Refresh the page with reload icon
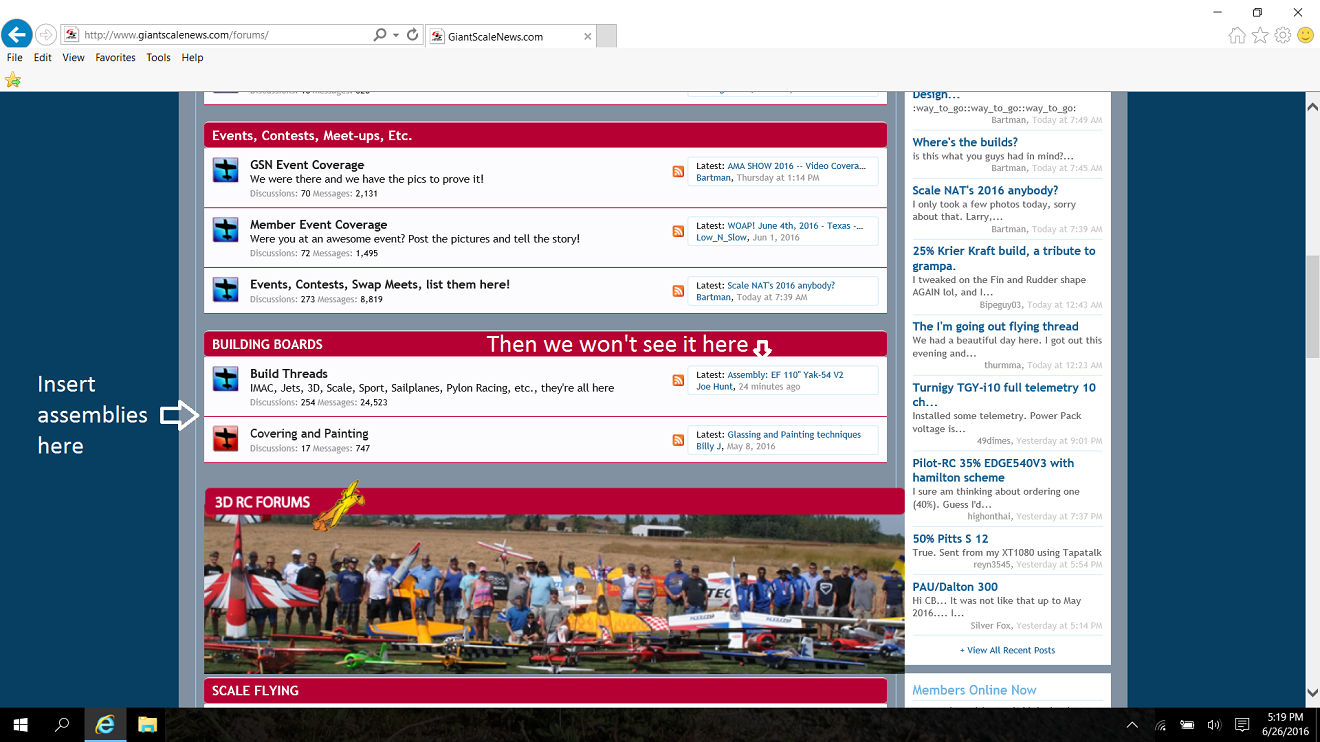Image resolution: width=1320 pixels, height=742 pixels. pos(412,35)
